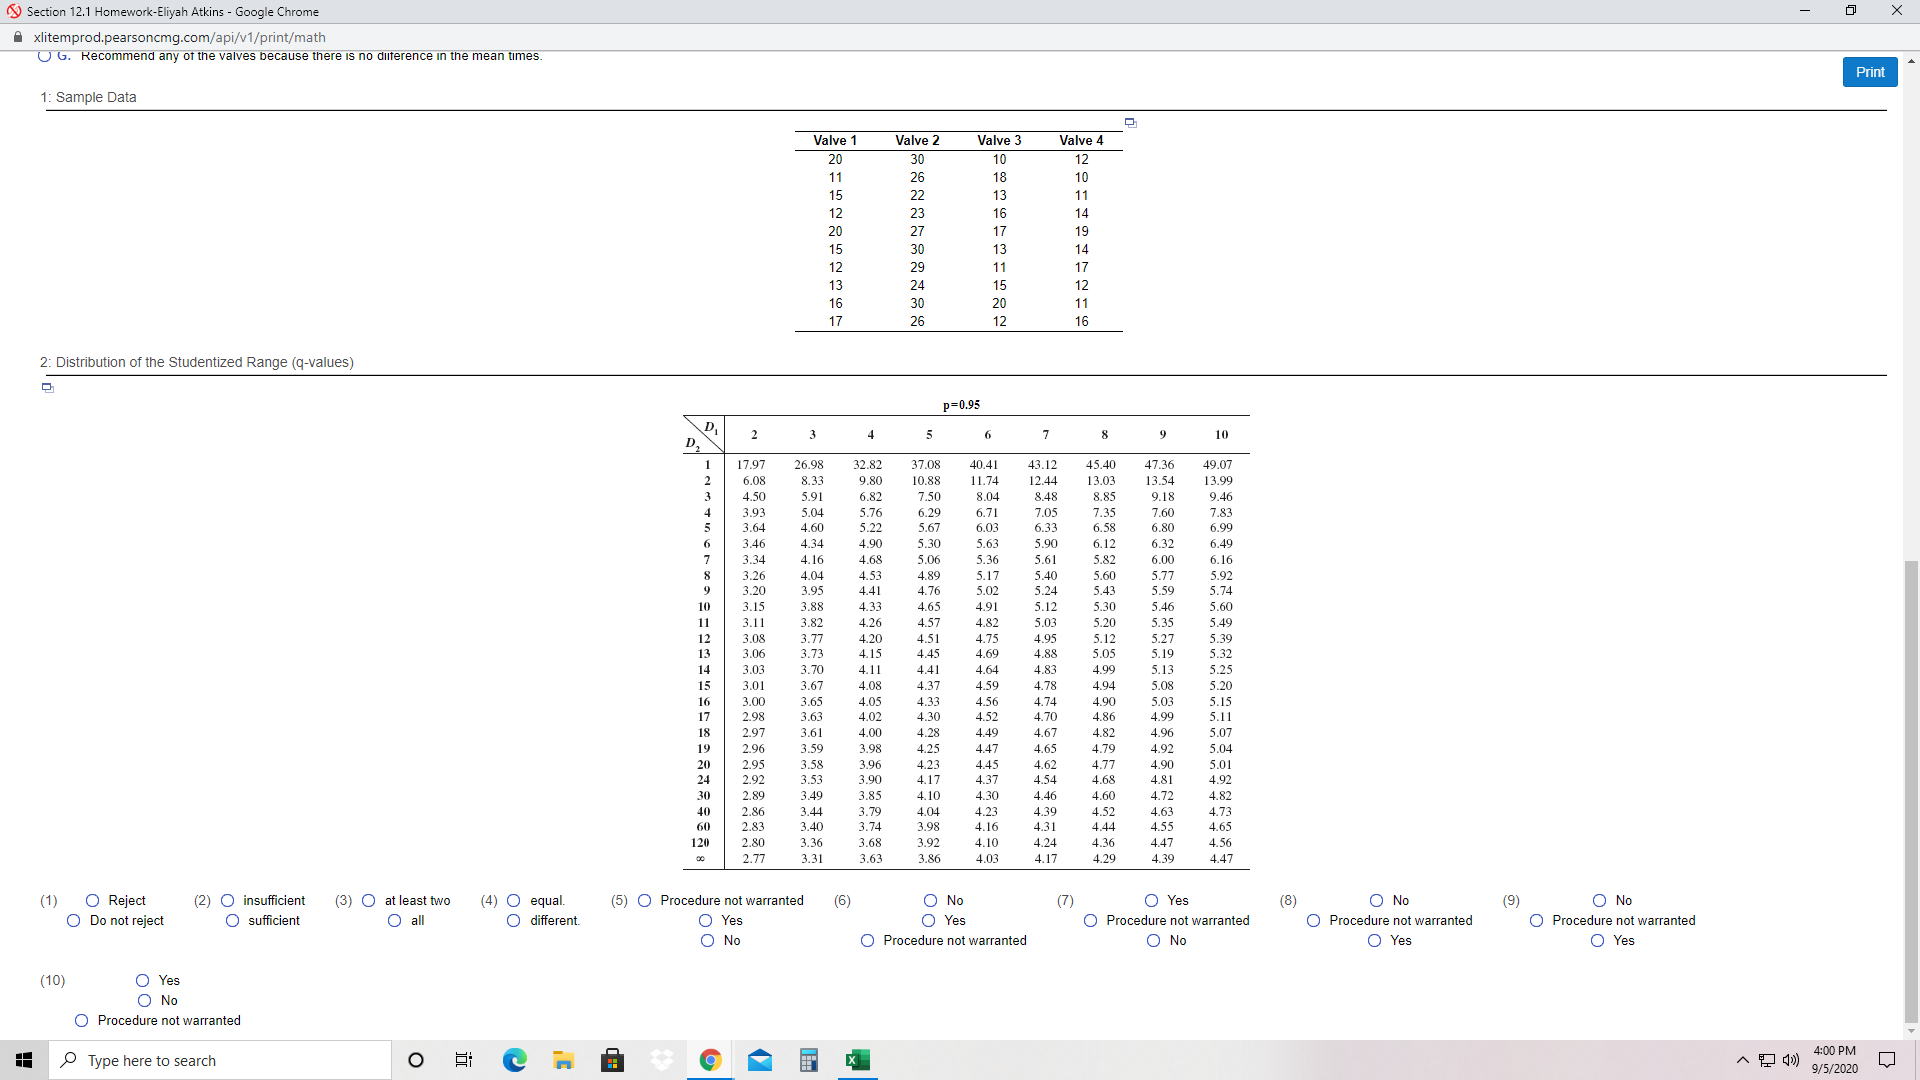Open the Sample Data table popup icon
Screen dimensions: 1920x1080
1130,123
